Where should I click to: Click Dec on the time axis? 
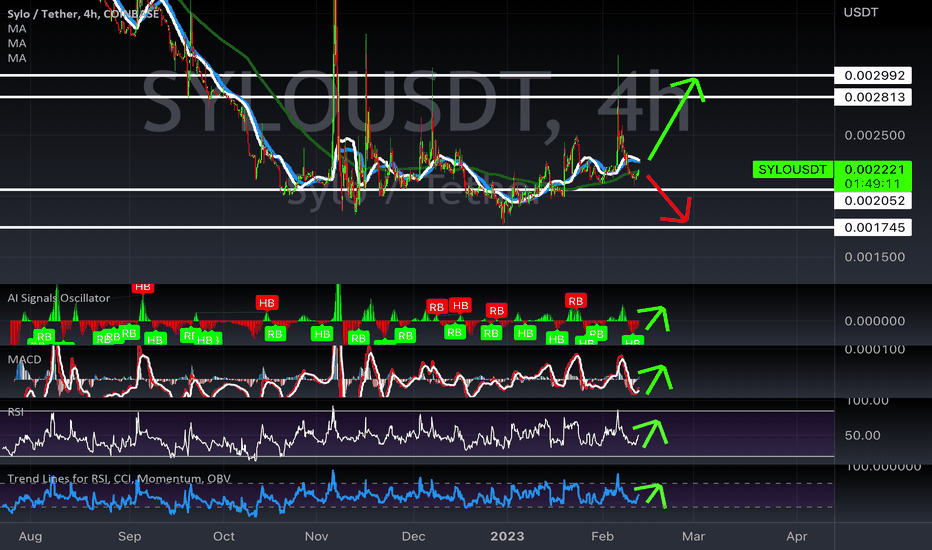click(413, 536)
